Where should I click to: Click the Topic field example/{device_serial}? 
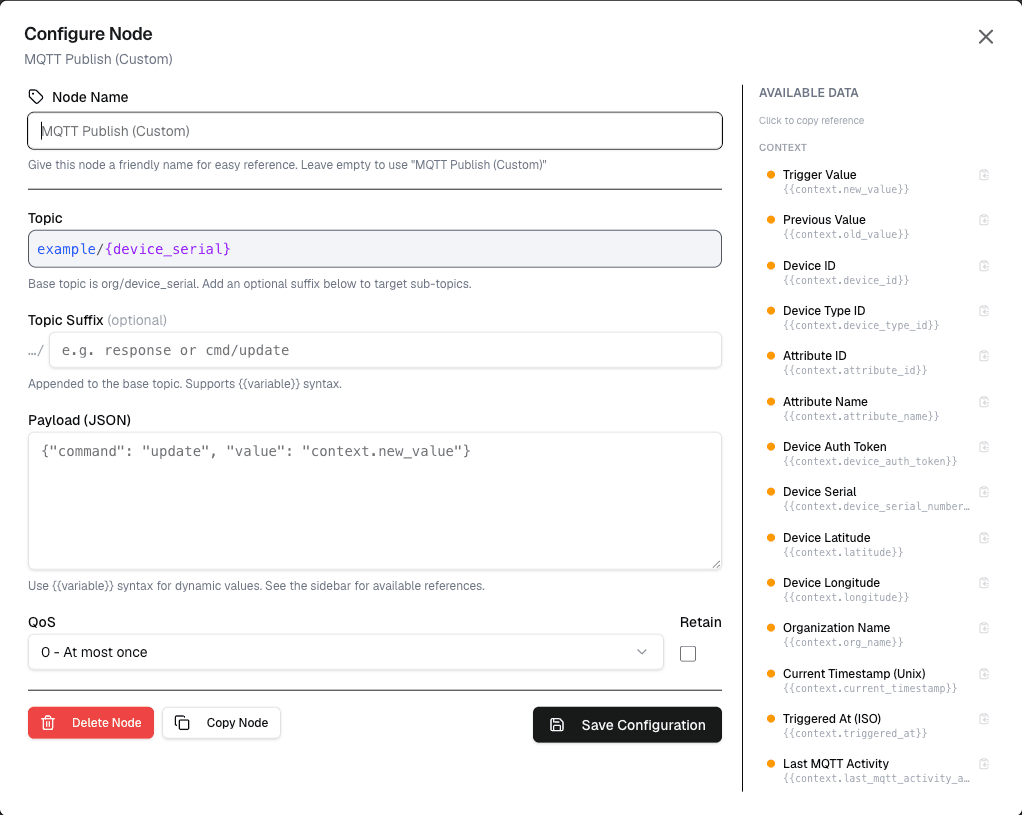click(375, 249)
